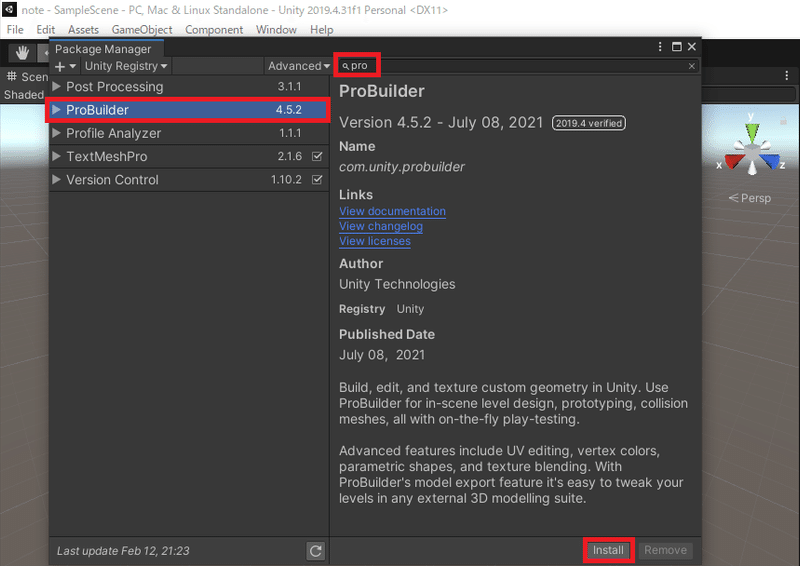The height and width of the screenshot is (566, 800).
Task: Click the com.unity.probuilder package name
Action: (402, 167)
